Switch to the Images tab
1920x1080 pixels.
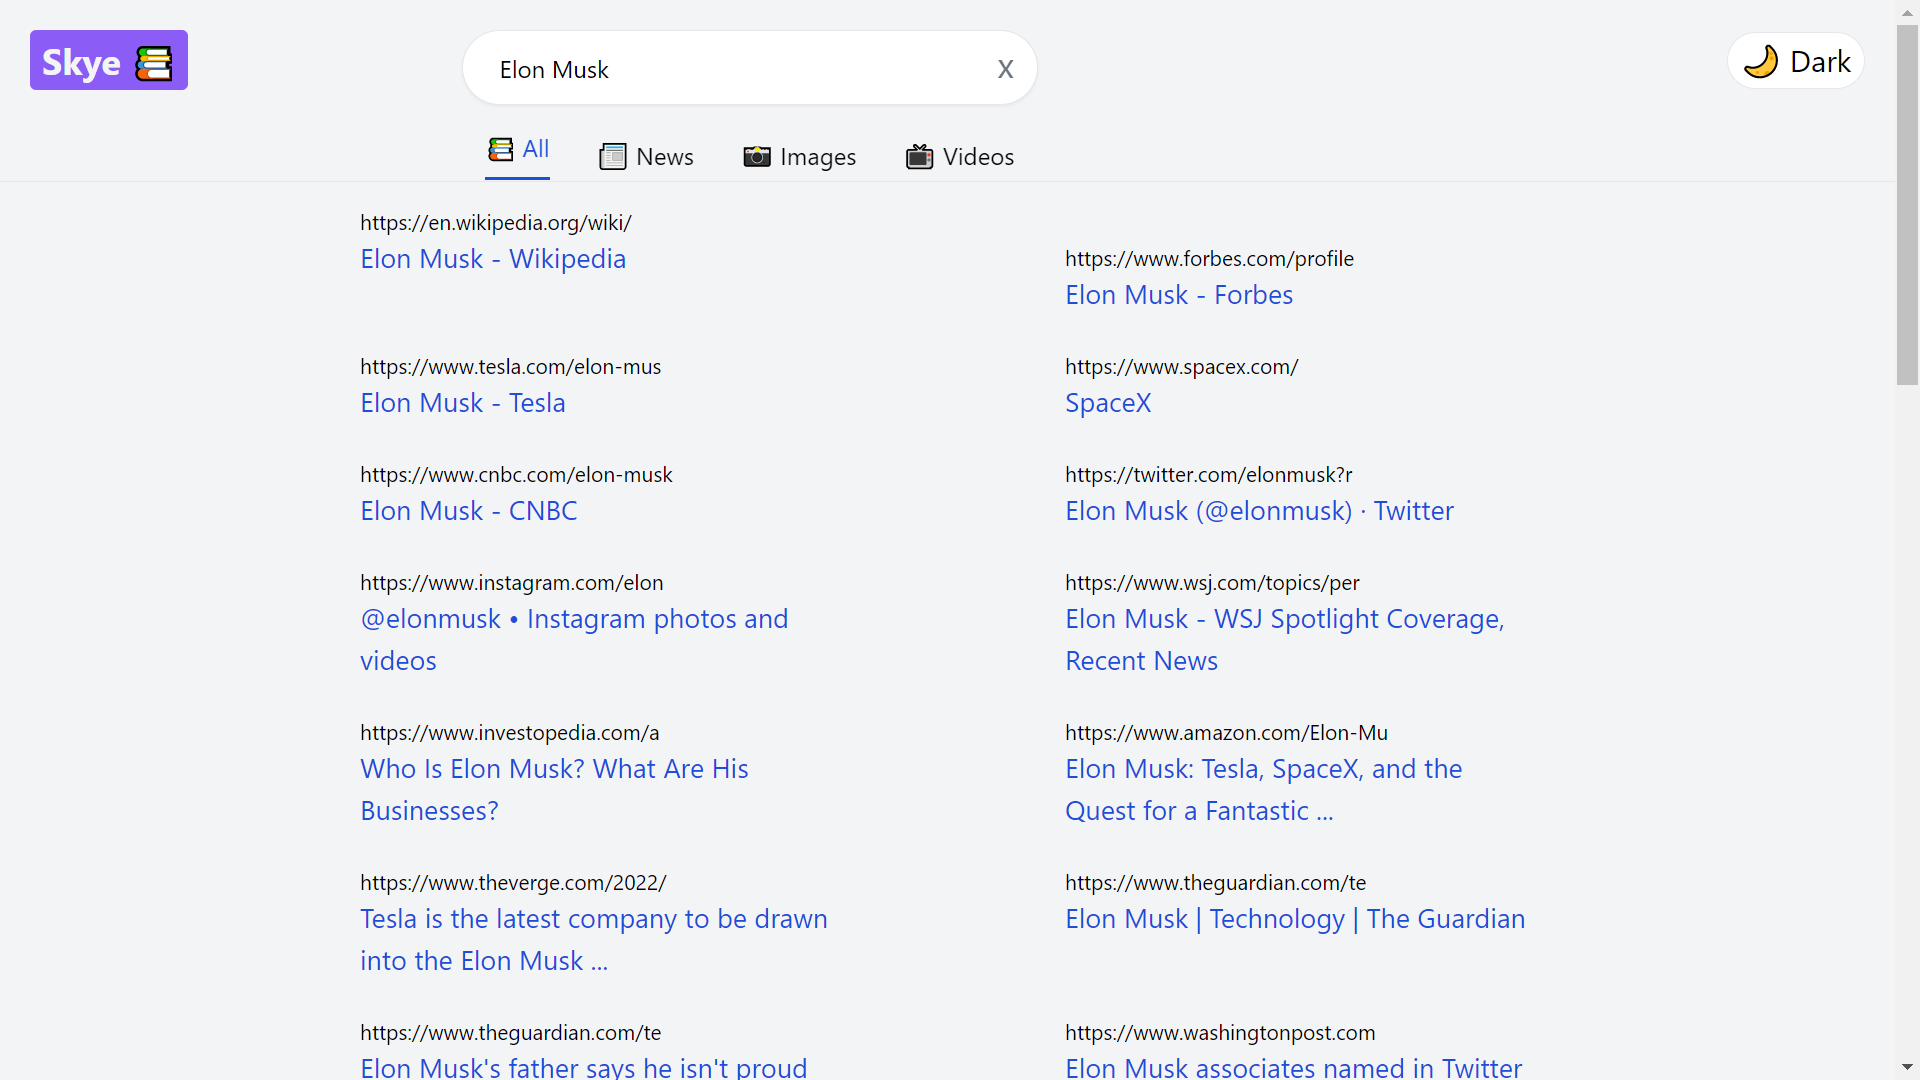click(x=799, y=157)
